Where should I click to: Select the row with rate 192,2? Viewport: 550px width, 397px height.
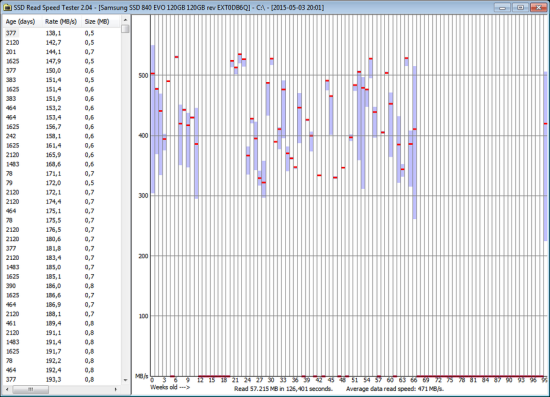click(61, 361)
